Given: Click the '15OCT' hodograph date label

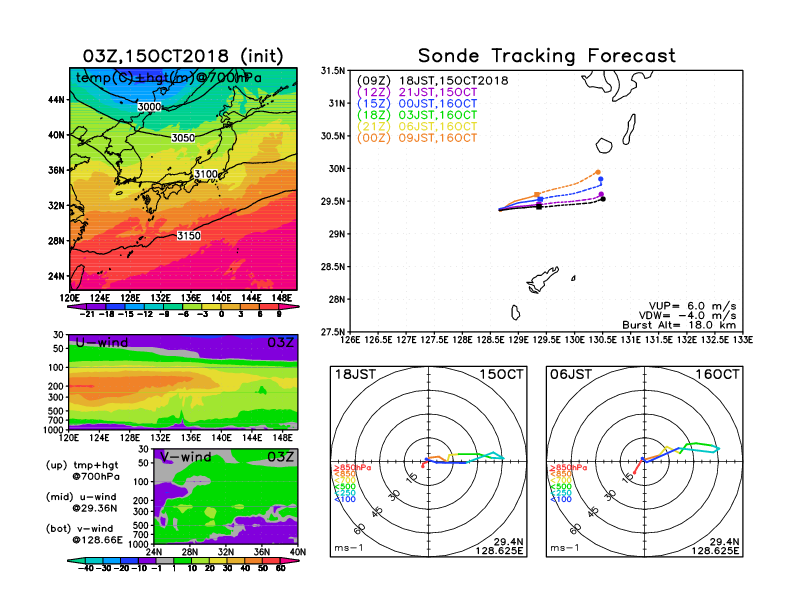Looking at the screenshot, I should click(502, 374).
